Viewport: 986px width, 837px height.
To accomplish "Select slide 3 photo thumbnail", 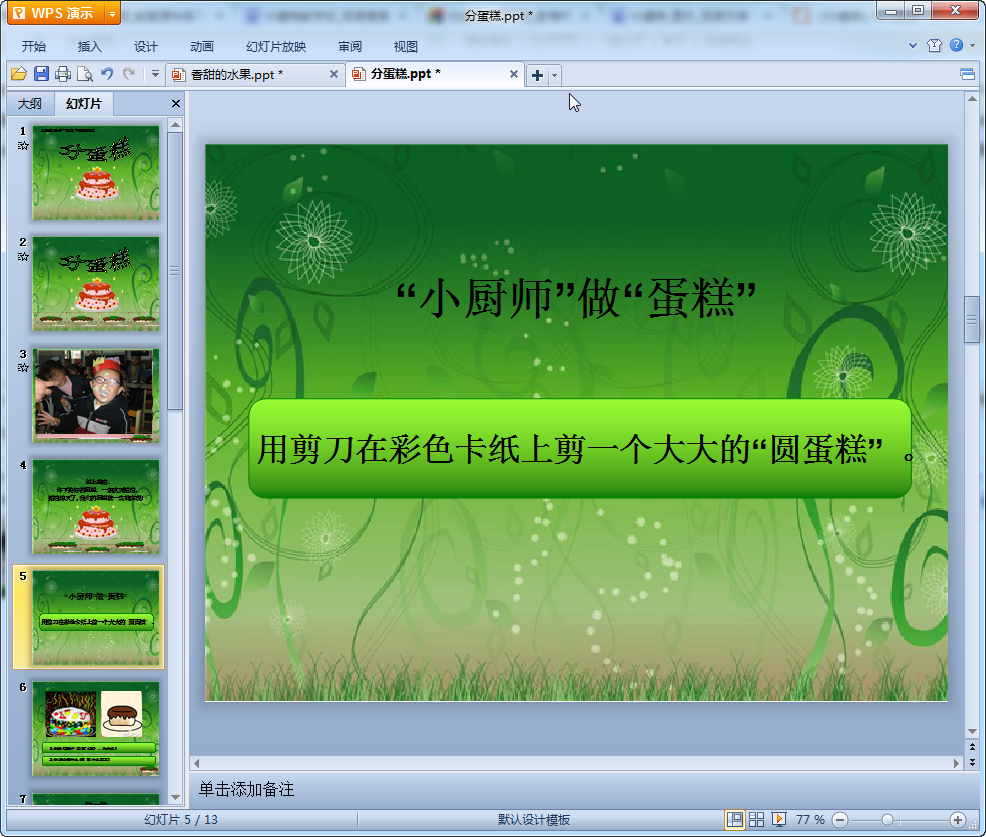I will point(96,396).
